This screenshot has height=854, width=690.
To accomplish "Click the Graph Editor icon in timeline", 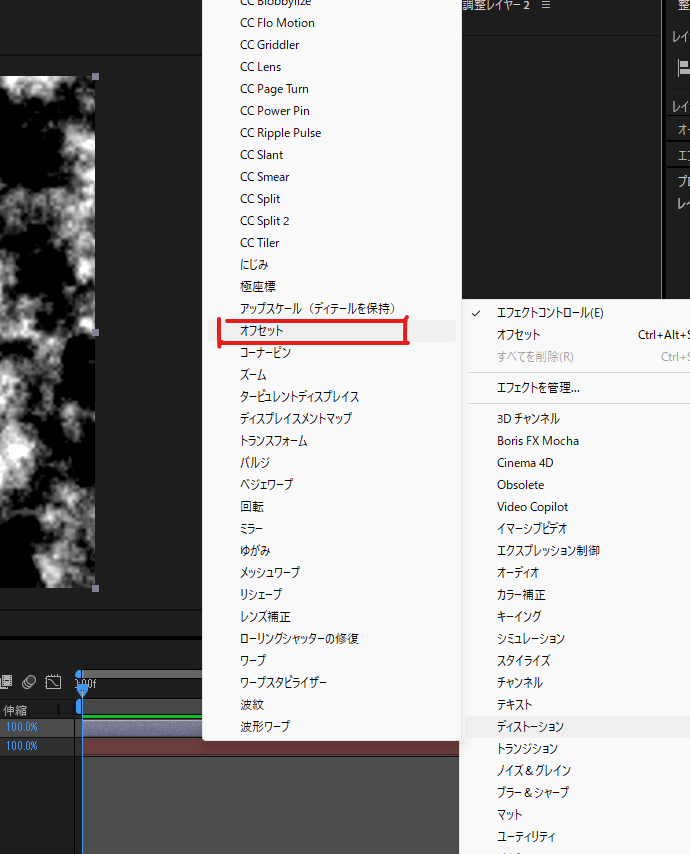I will [x=54, y=682].
